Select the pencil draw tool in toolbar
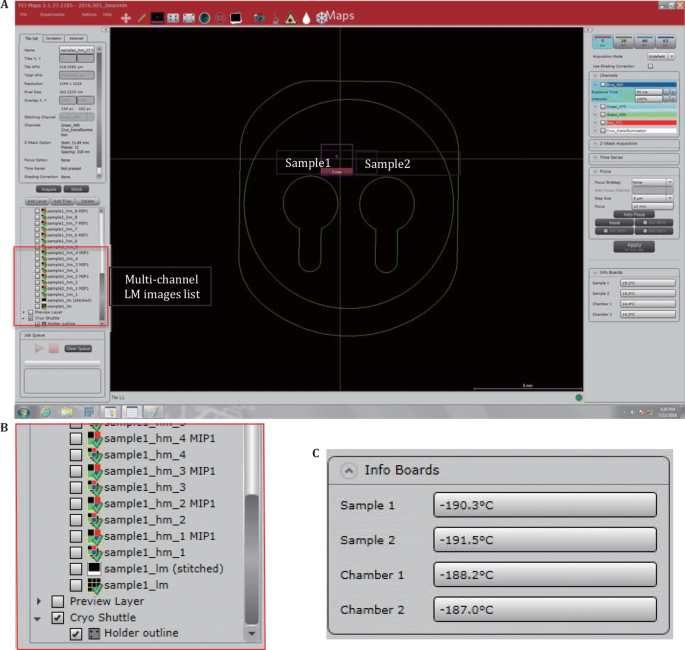685x650 pixels. 141,18
